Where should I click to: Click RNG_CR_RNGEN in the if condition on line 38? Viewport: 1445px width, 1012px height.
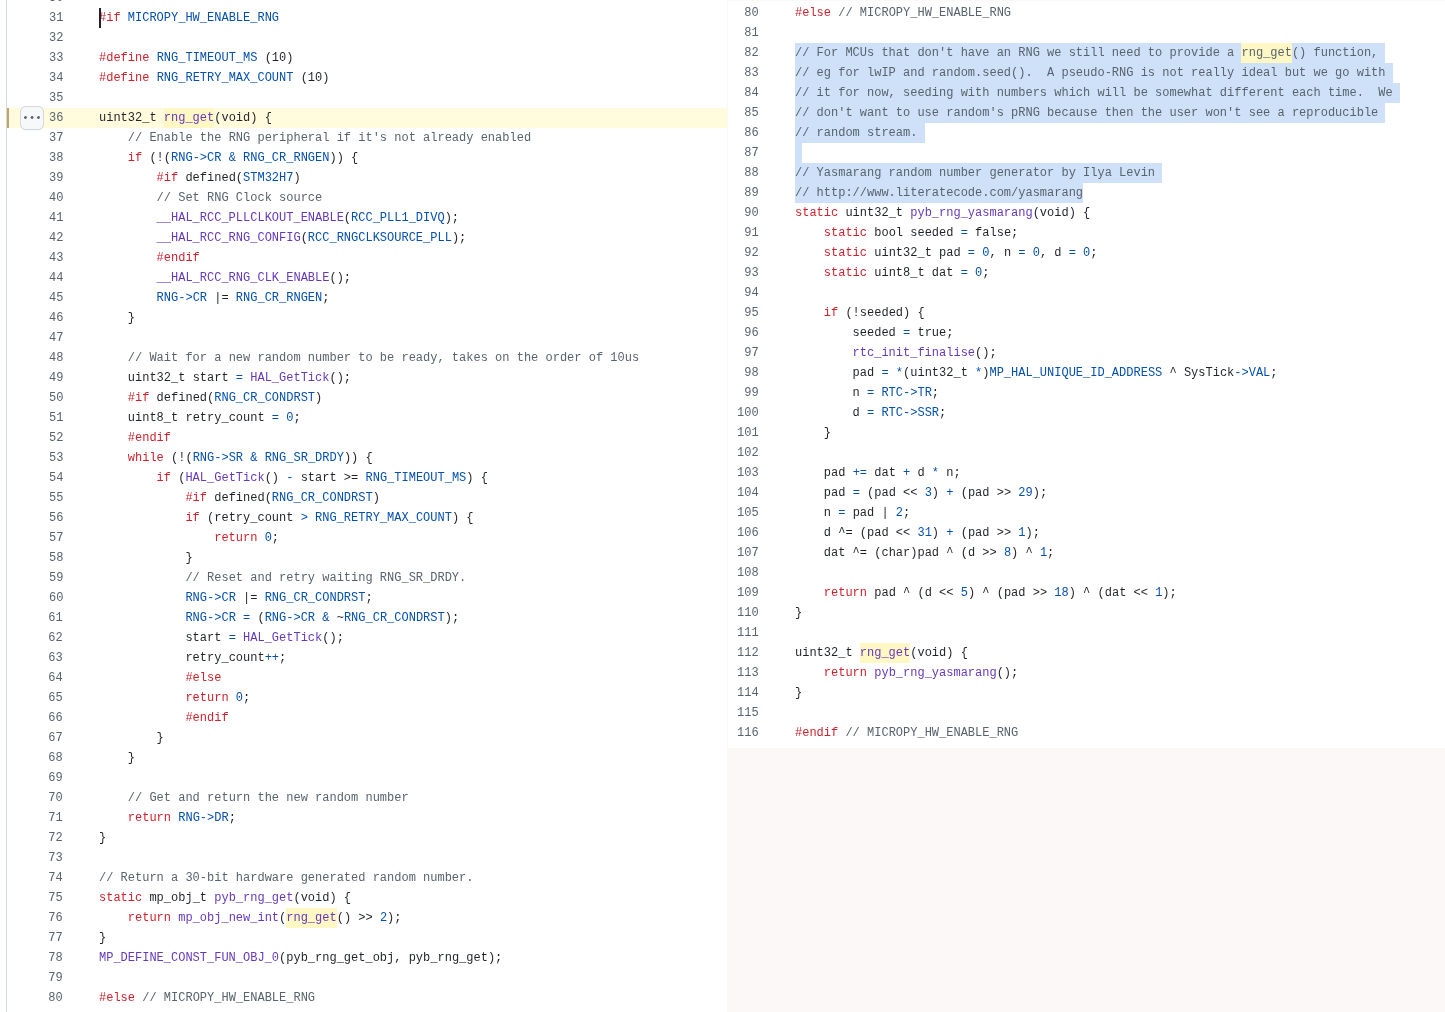click(x=286, y=157)
